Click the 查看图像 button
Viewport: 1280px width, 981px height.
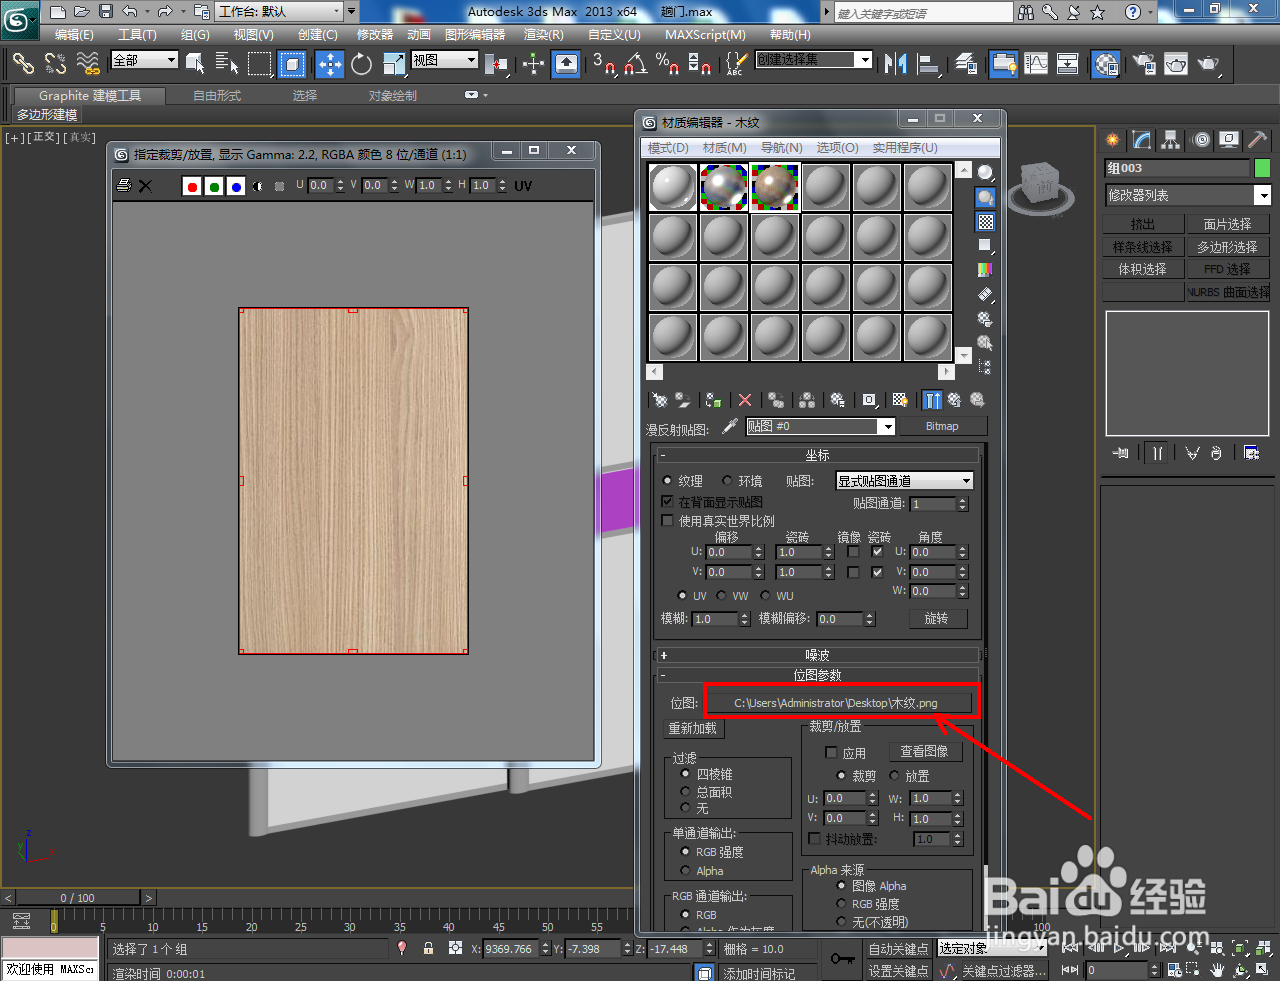click(925, 751)
